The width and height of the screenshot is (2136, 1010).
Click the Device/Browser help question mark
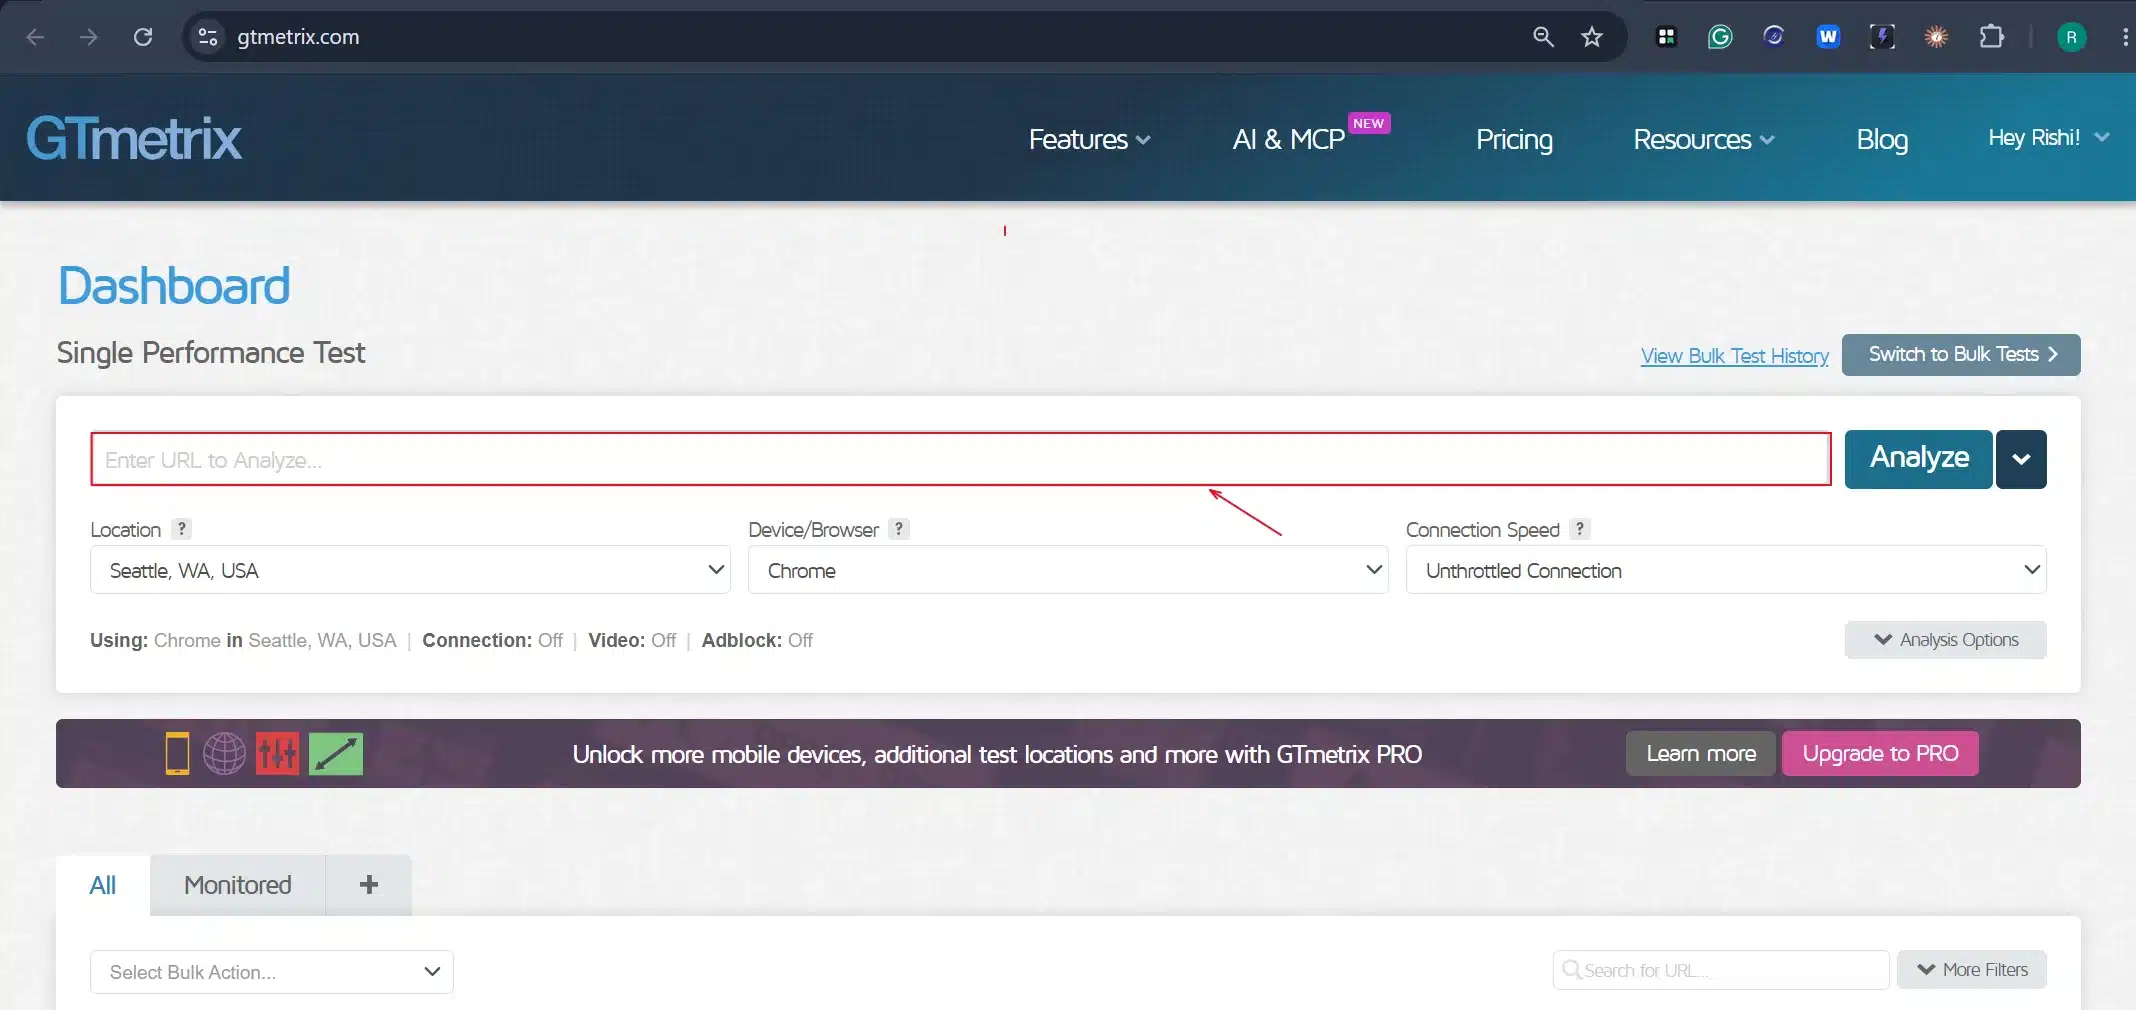point(899,529)
